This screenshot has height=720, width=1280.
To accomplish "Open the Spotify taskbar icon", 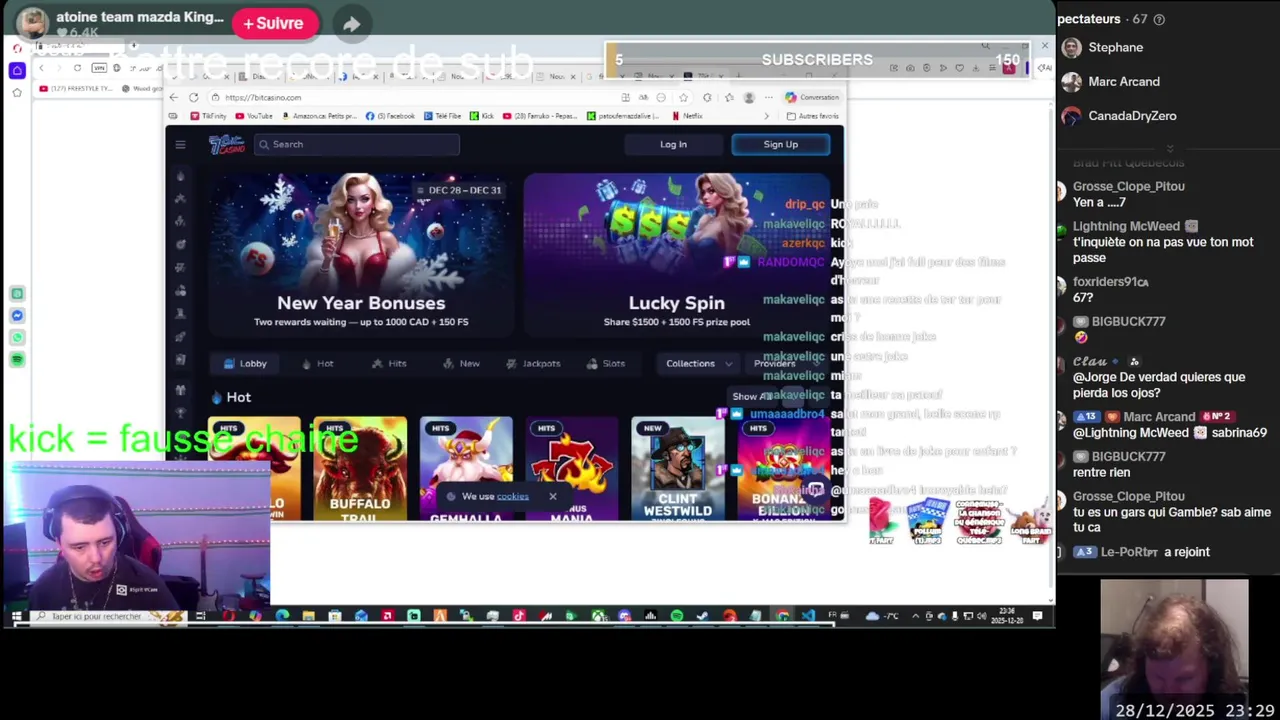I will tap(676, 616).
